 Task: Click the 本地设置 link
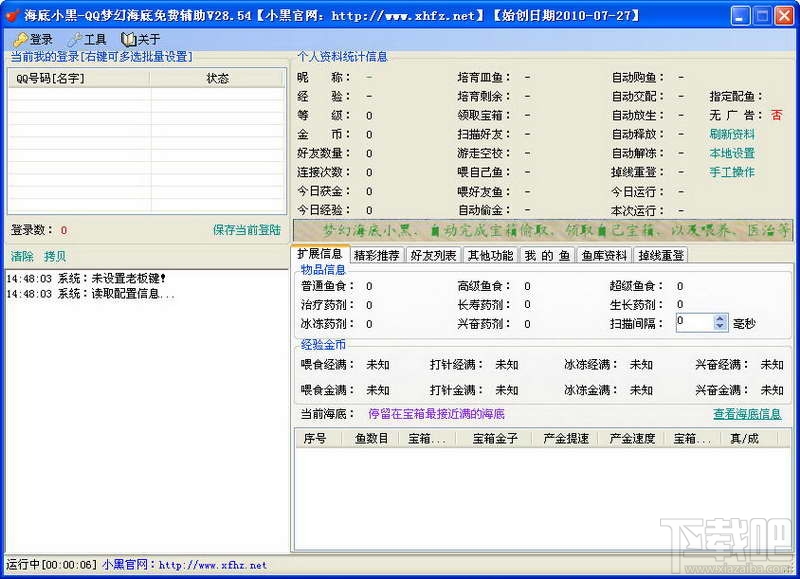point(732,153)
